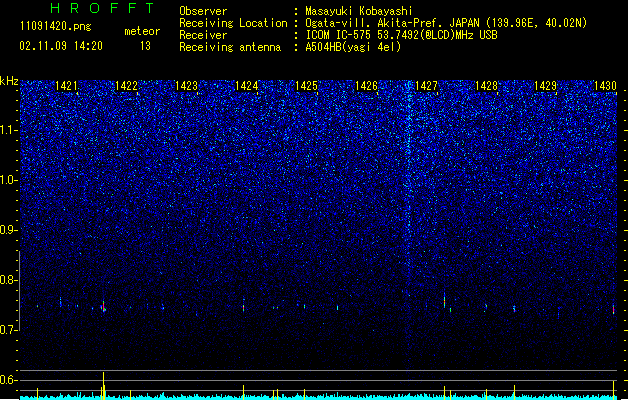This screenshot has width=629, height=400.
Task: Select antenna value A504HB(yagi 4el)
Action: pos(353,47)
